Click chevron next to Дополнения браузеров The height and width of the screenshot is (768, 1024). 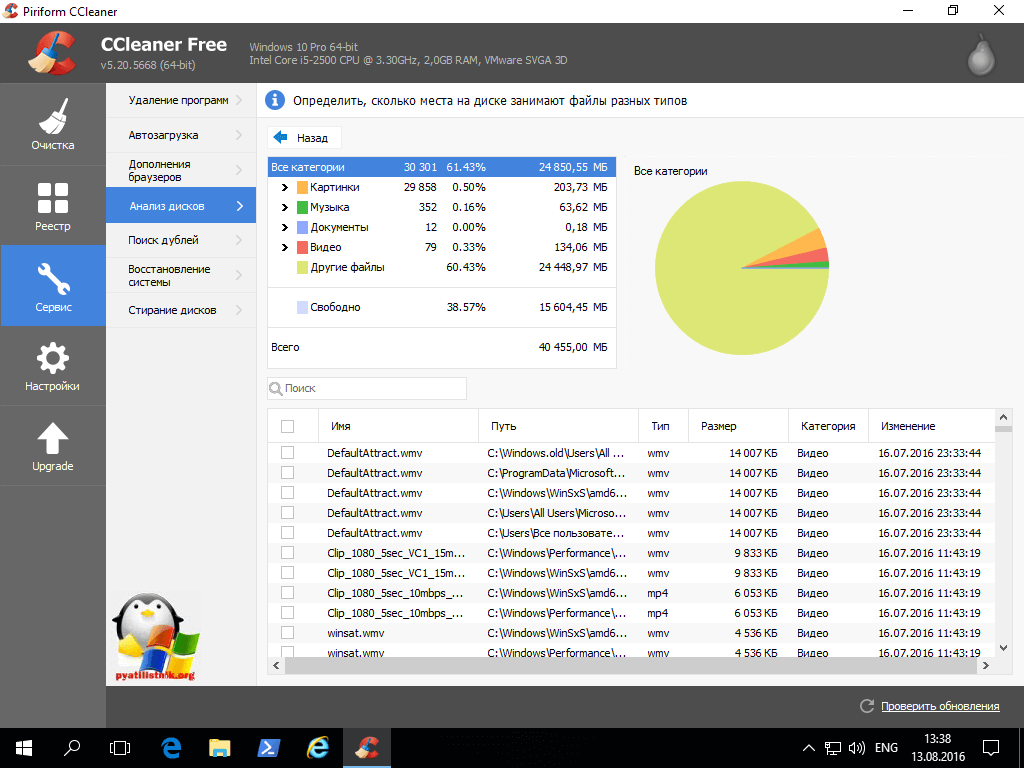pos(239,170)
